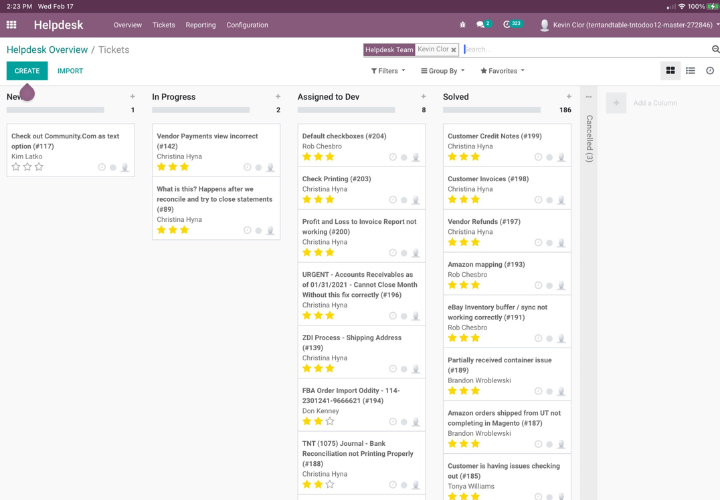Click the CREATE button
The image size is (720, 500).
pyautogui.click(x=27, y=71)
